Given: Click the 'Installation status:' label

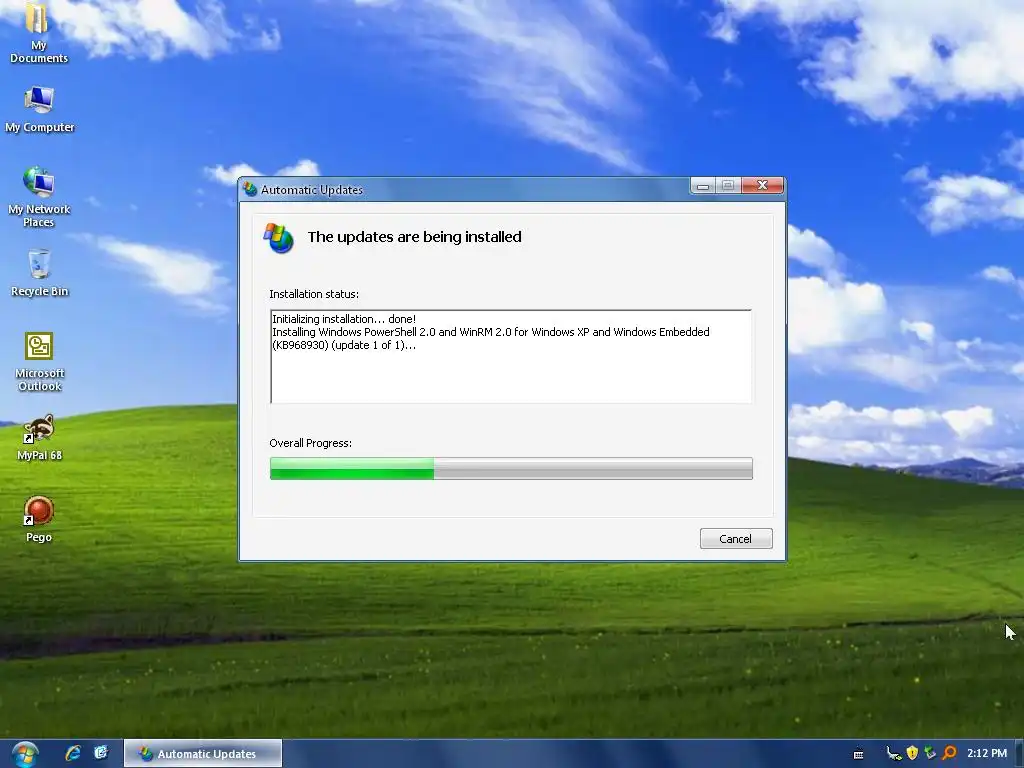Looking at the screenshot, I should click(314, 294).
